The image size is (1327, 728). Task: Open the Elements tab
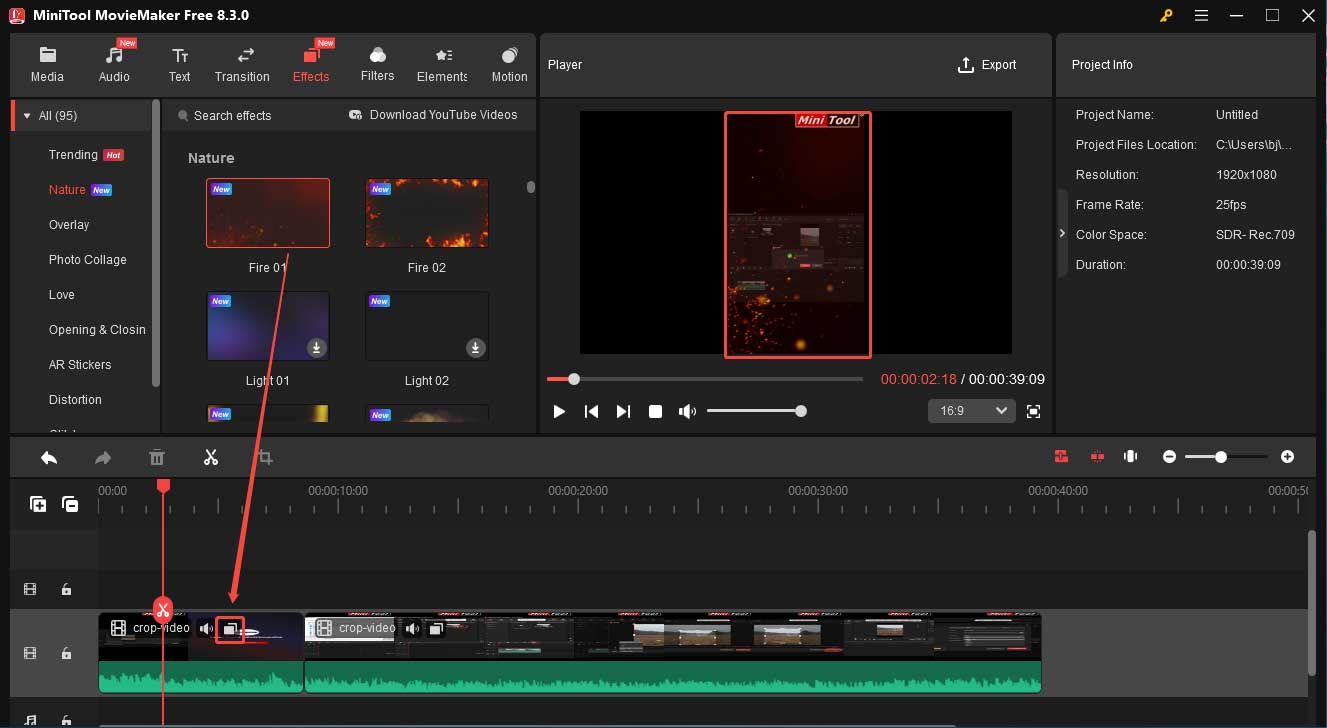pos(442,64)
